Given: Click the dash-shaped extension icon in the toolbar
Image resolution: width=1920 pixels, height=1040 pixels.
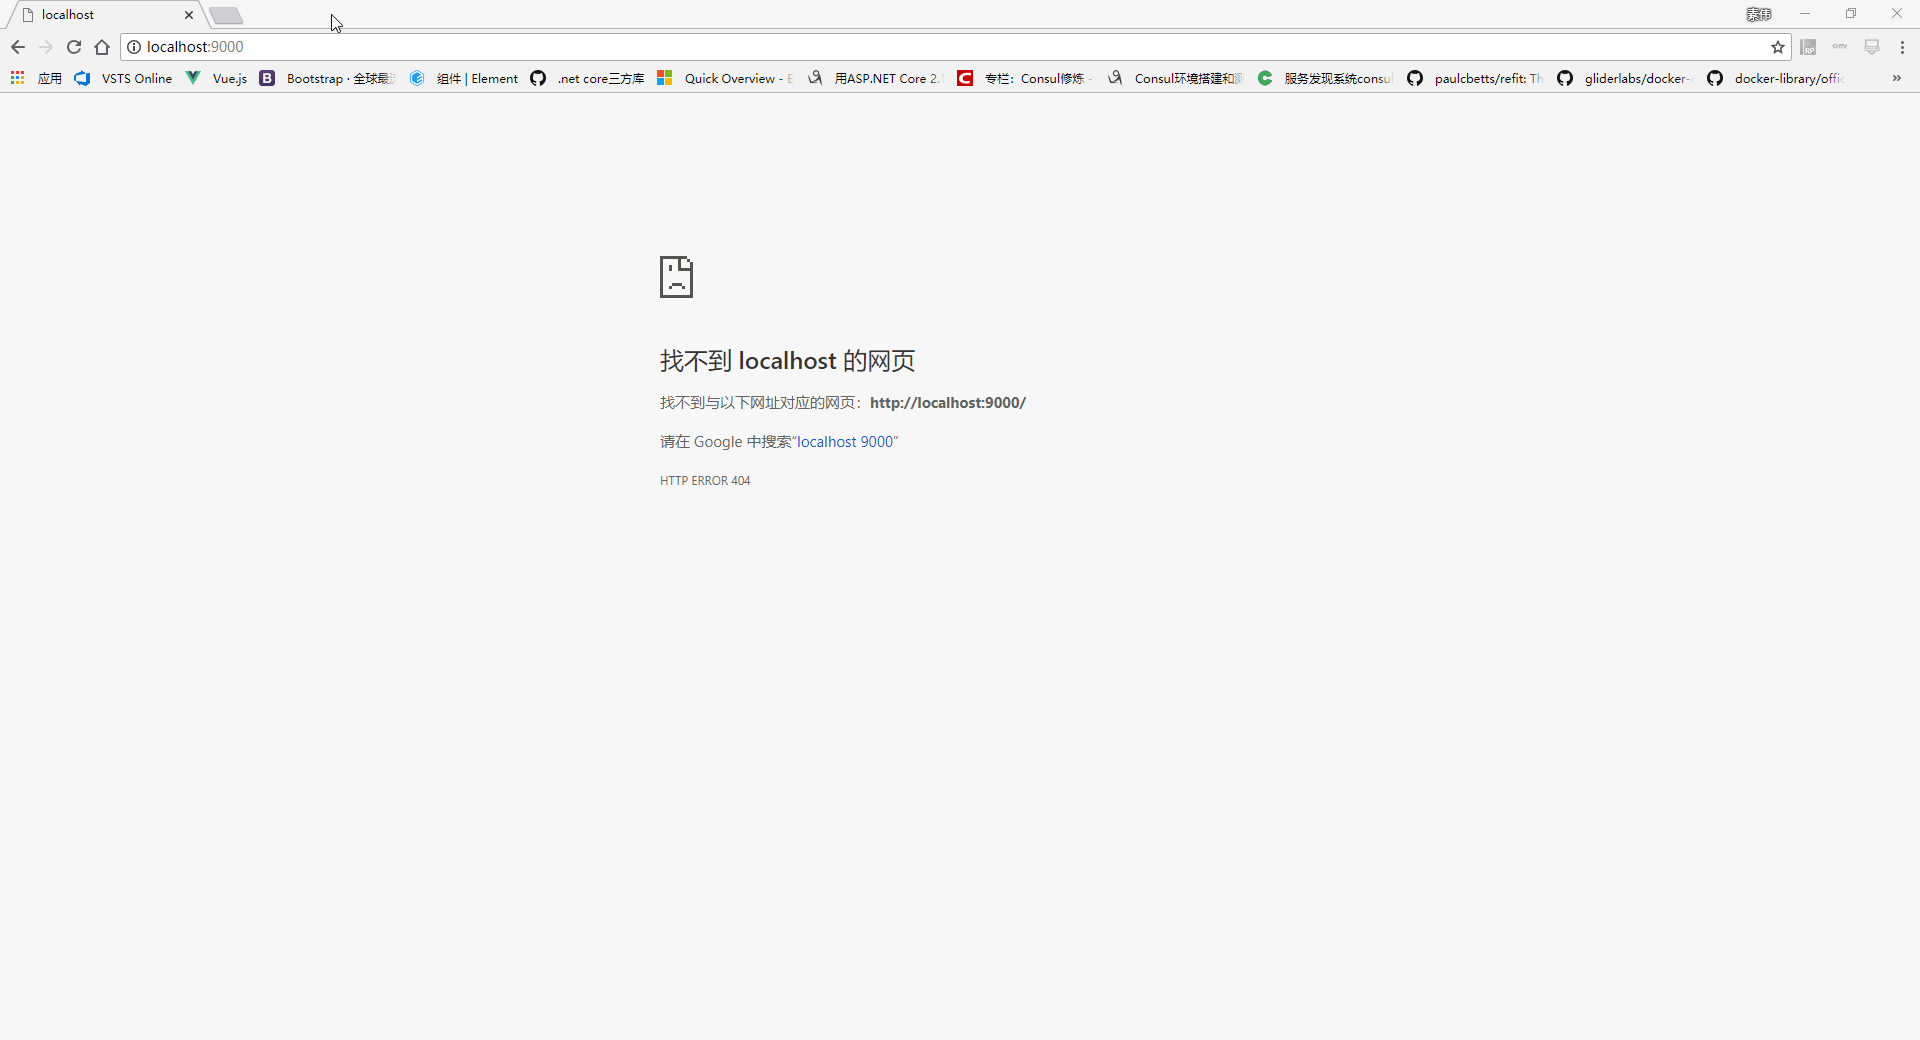Looking at the screenshot, I should (x=1840, y=47).
